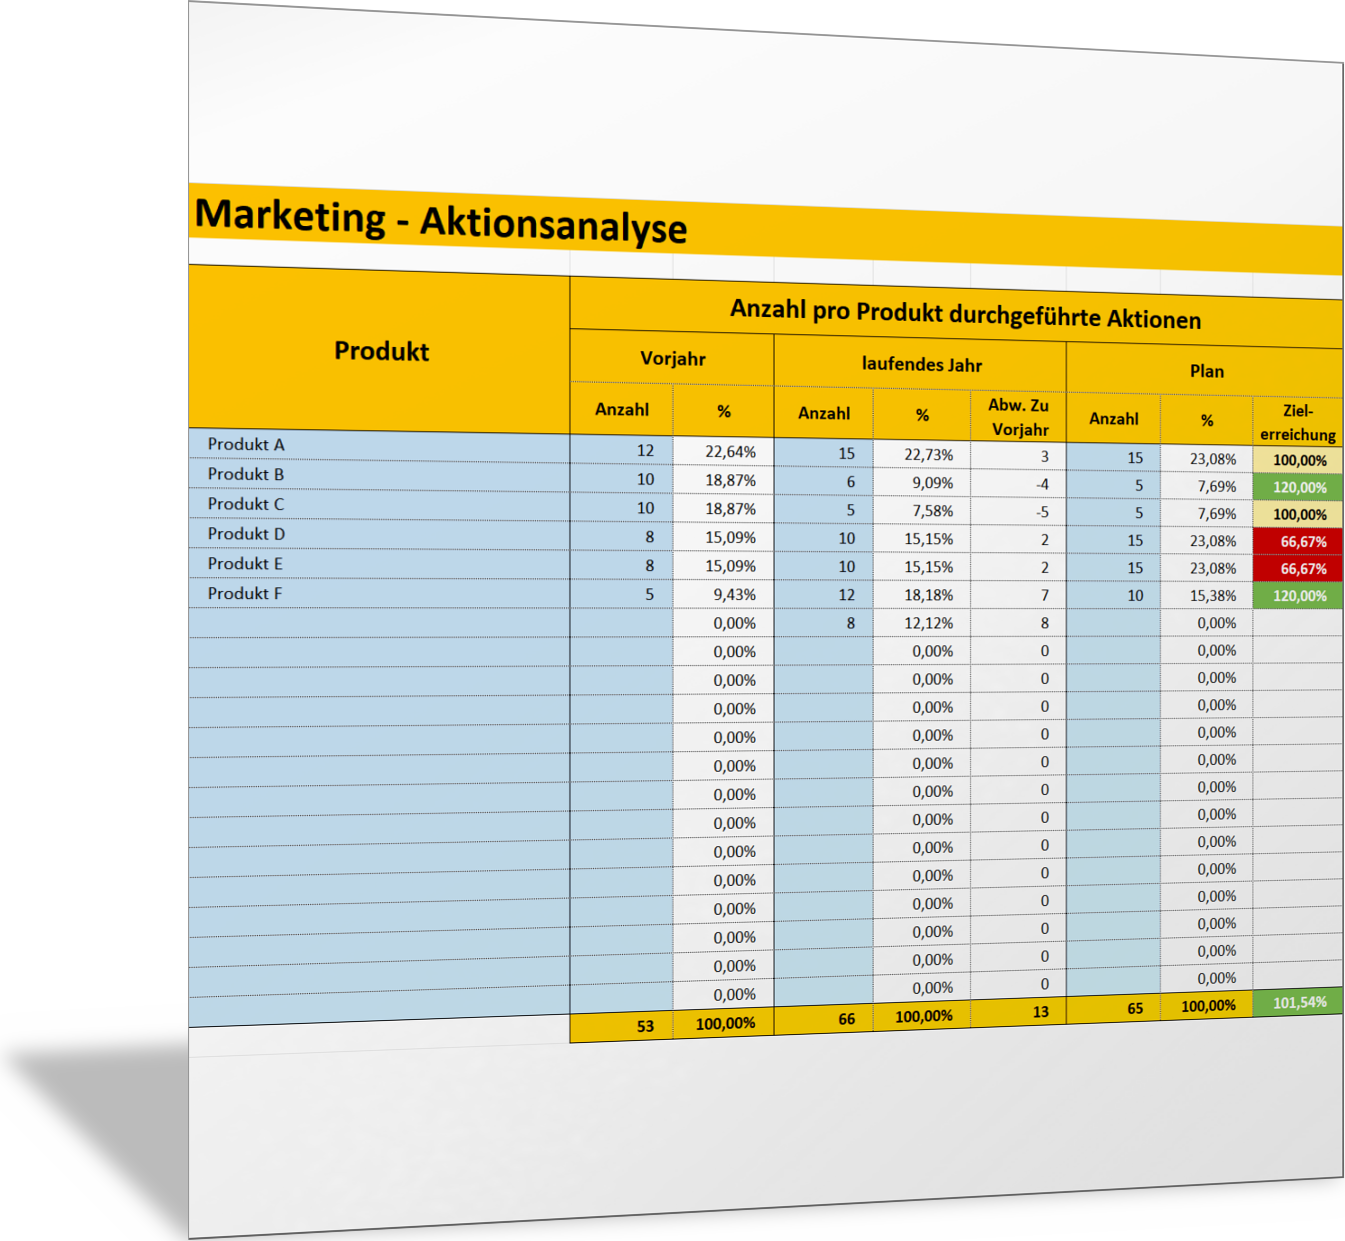
Task: Click the -5 deviation cell for Produkt C
Action: click(x=1019, y=512)
